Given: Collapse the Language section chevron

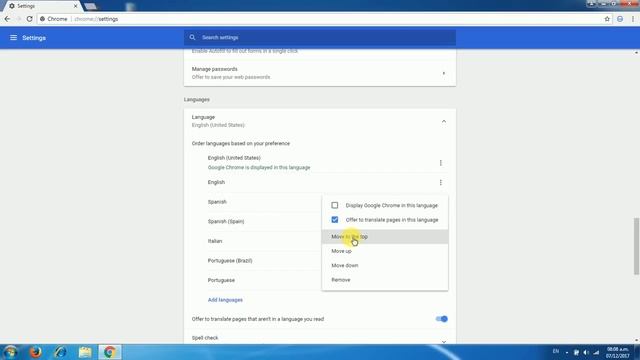Looking at the screenshot, I should (x=444, y=121).
